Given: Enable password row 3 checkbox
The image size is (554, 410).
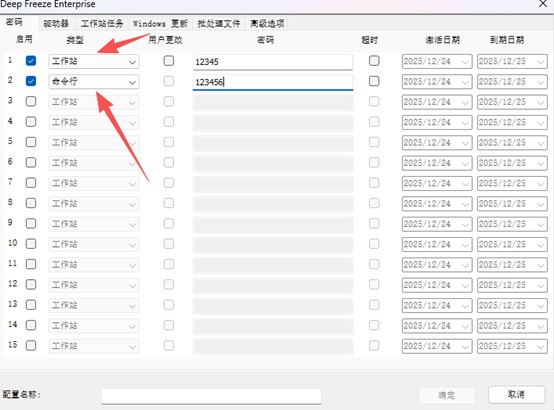Looking at the screenshot, I should pyautogui.click(x=31, y=101).
